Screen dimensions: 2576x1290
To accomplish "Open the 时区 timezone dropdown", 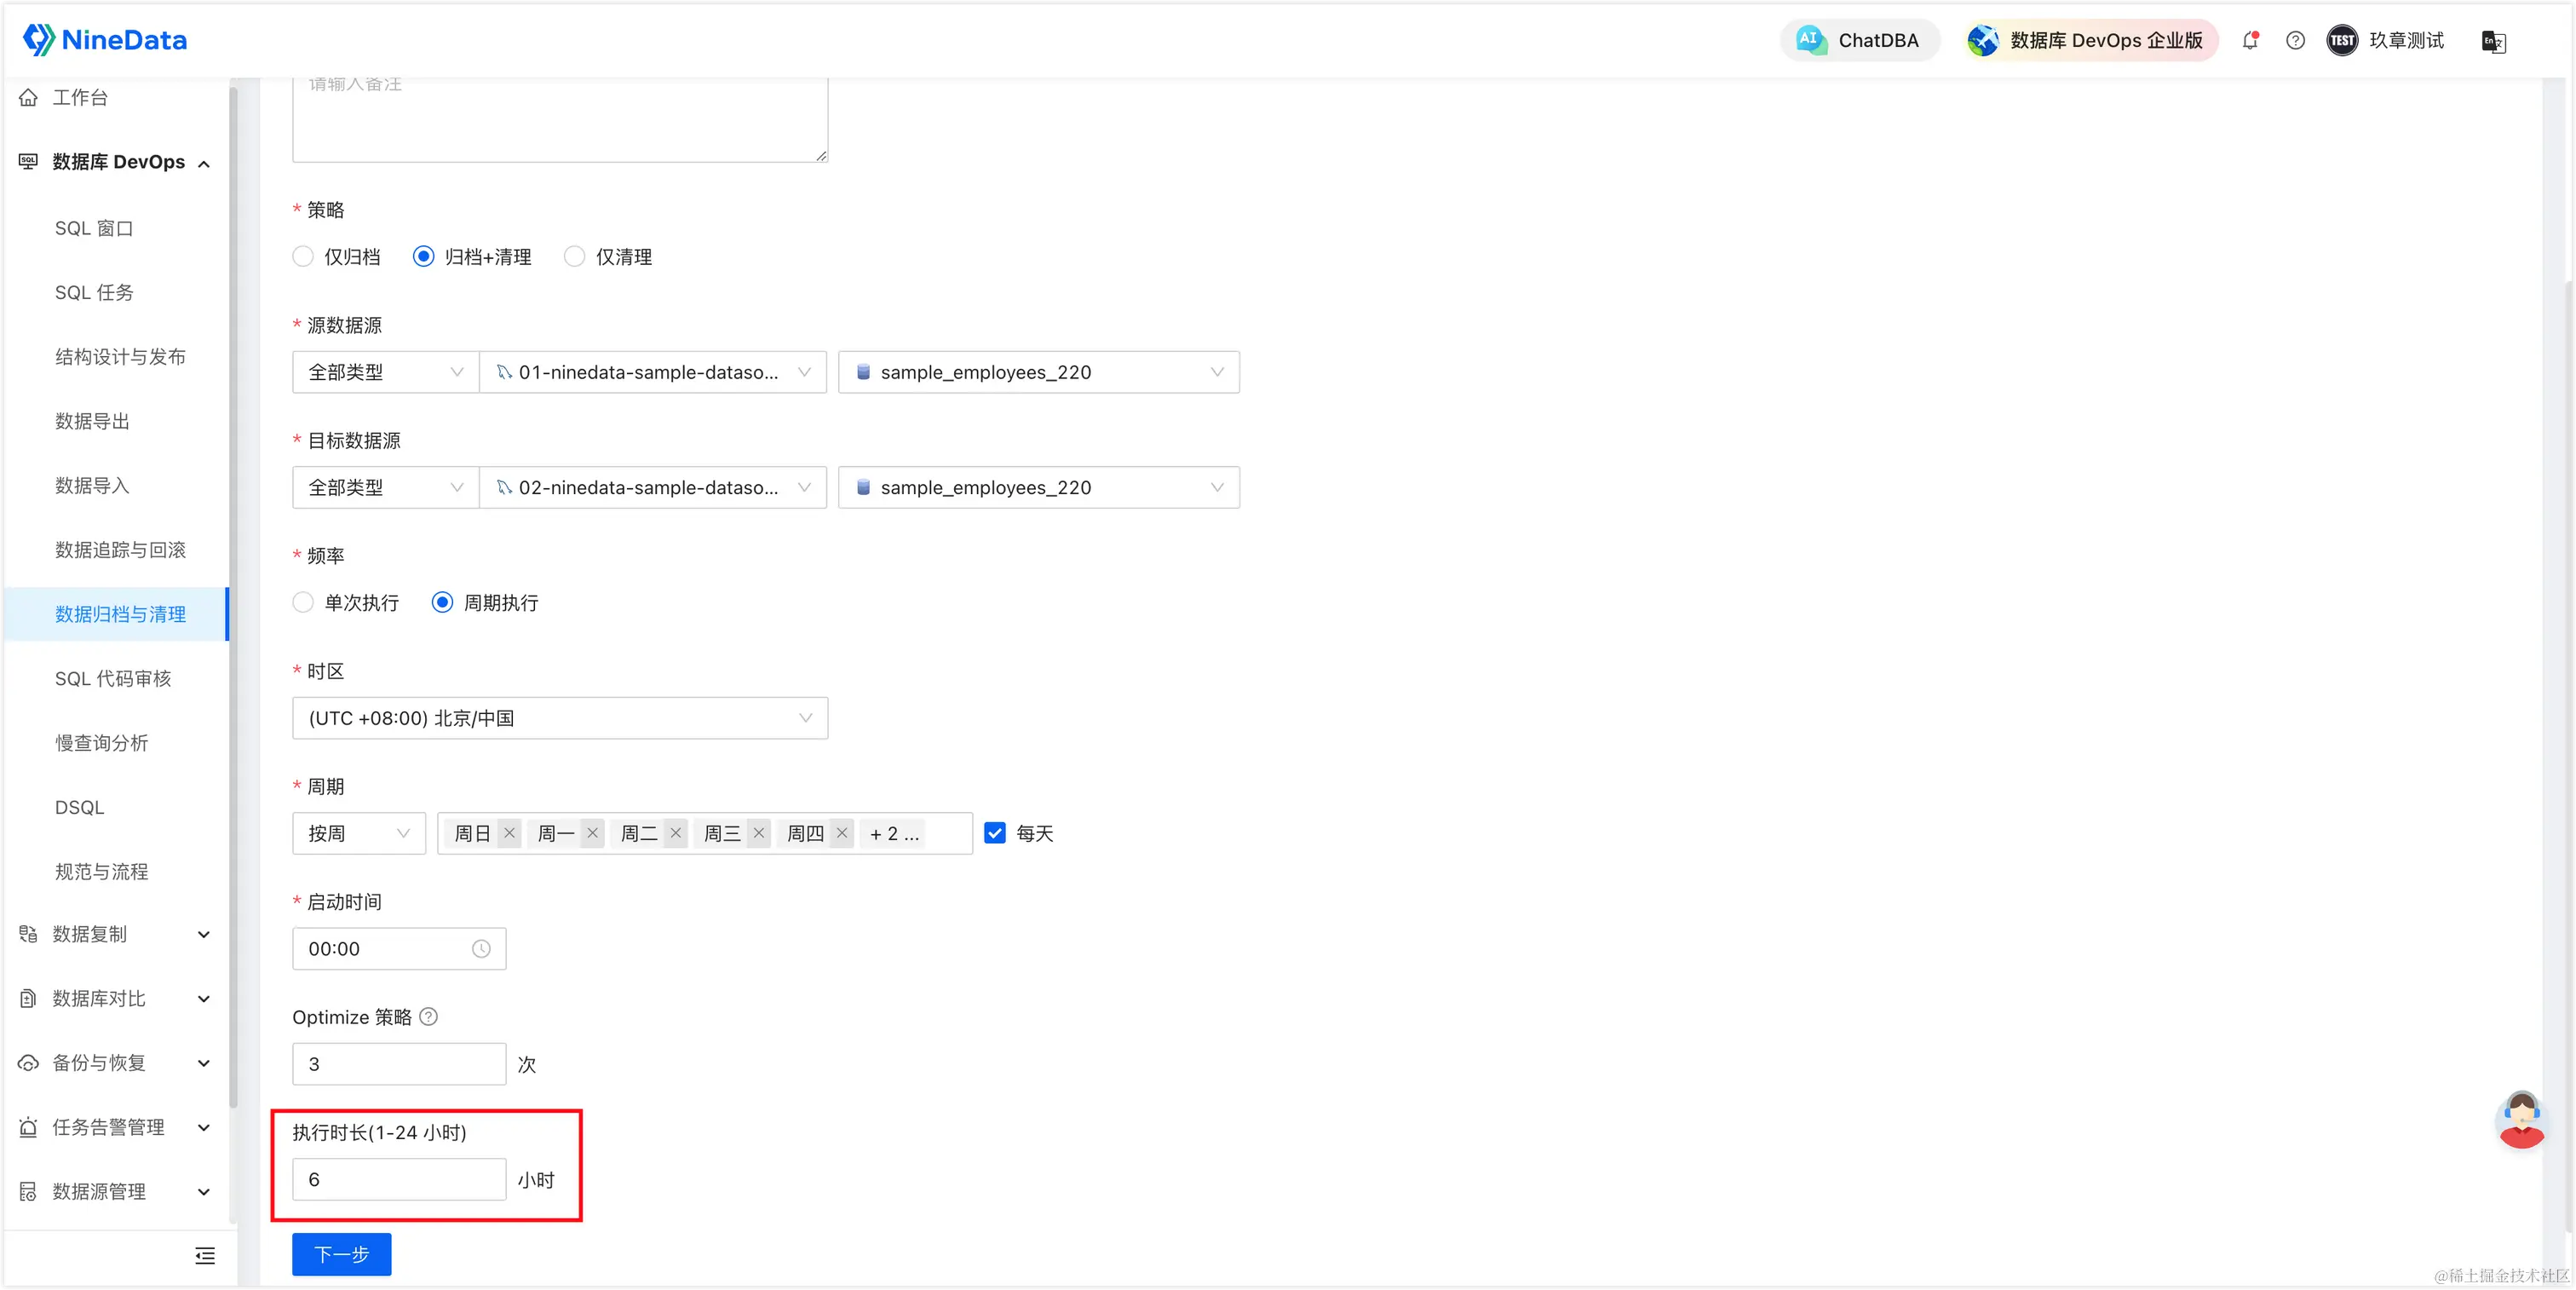I will click(560, 718).
